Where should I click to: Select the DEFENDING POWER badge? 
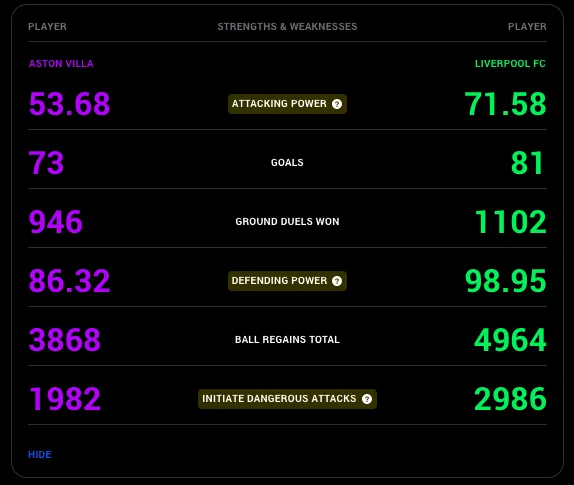pyautogui.click(x=287, y=281)
